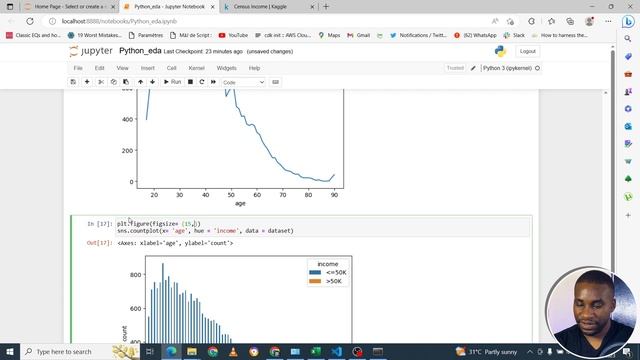Open the Gmail bookmark
The height and width of the screenshot is (360, 640).
click(x=358, y=36)
